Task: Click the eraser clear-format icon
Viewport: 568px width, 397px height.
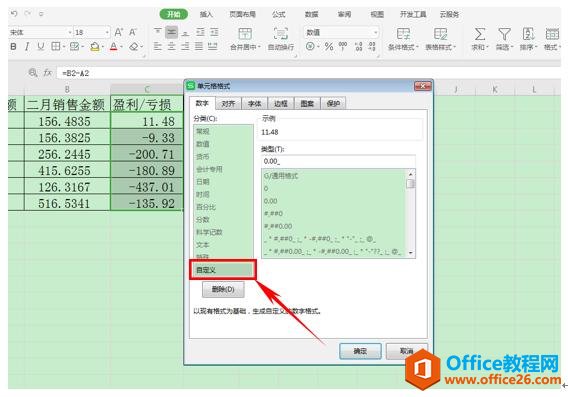Action: pos(134,46)
